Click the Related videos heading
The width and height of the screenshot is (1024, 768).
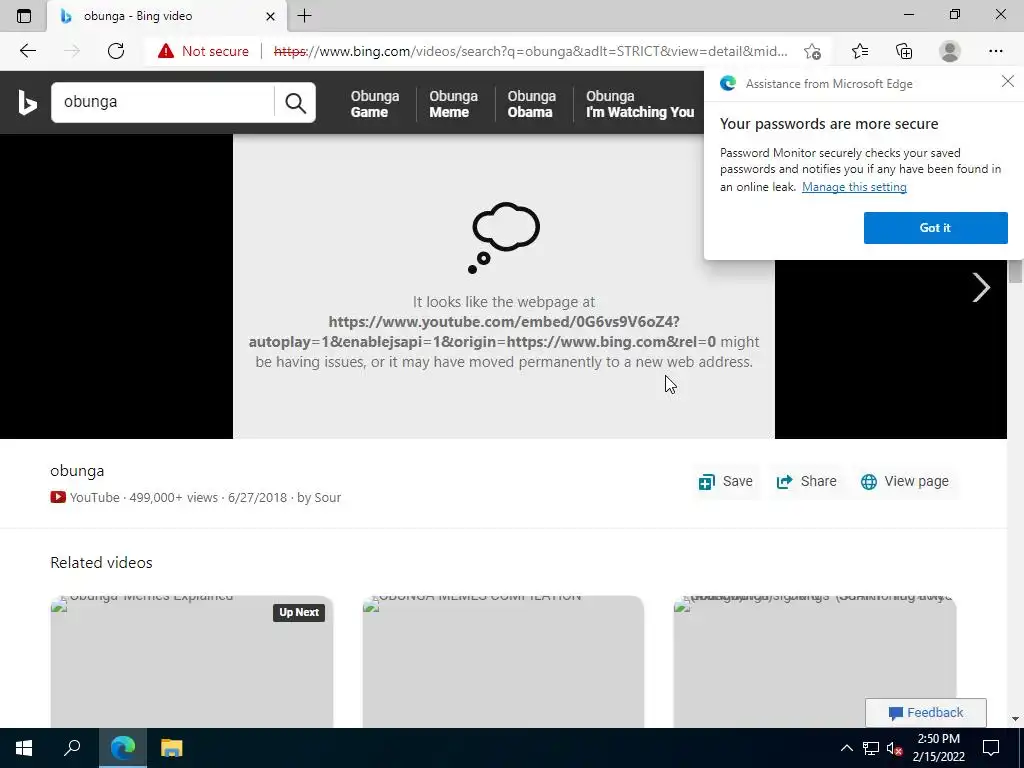(101, 563)
